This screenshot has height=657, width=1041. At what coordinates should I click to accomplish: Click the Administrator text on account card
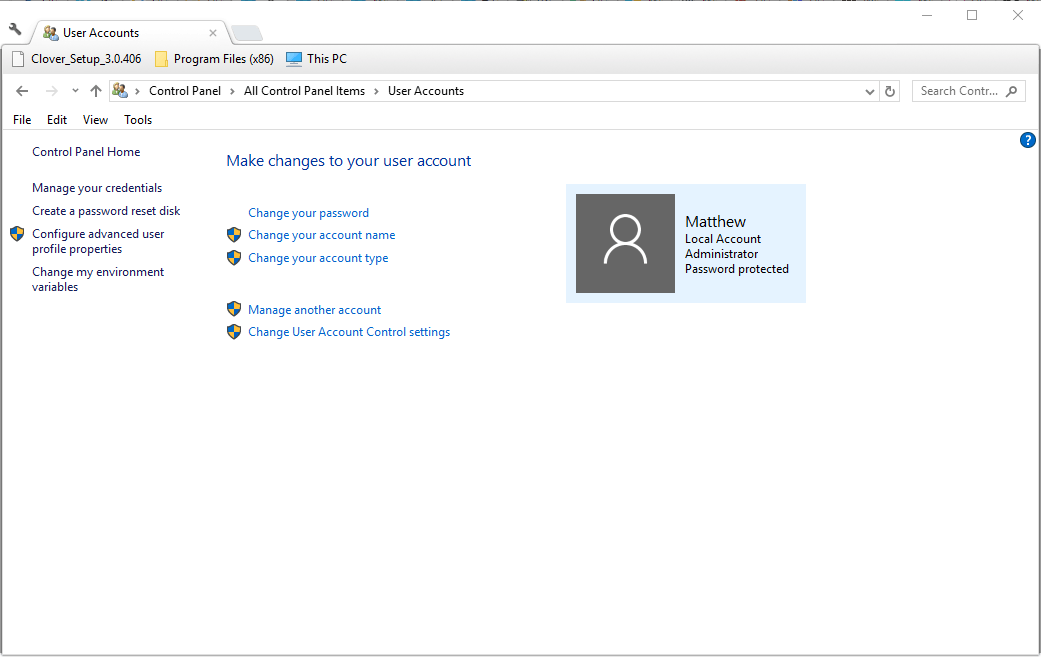[722, 254]
